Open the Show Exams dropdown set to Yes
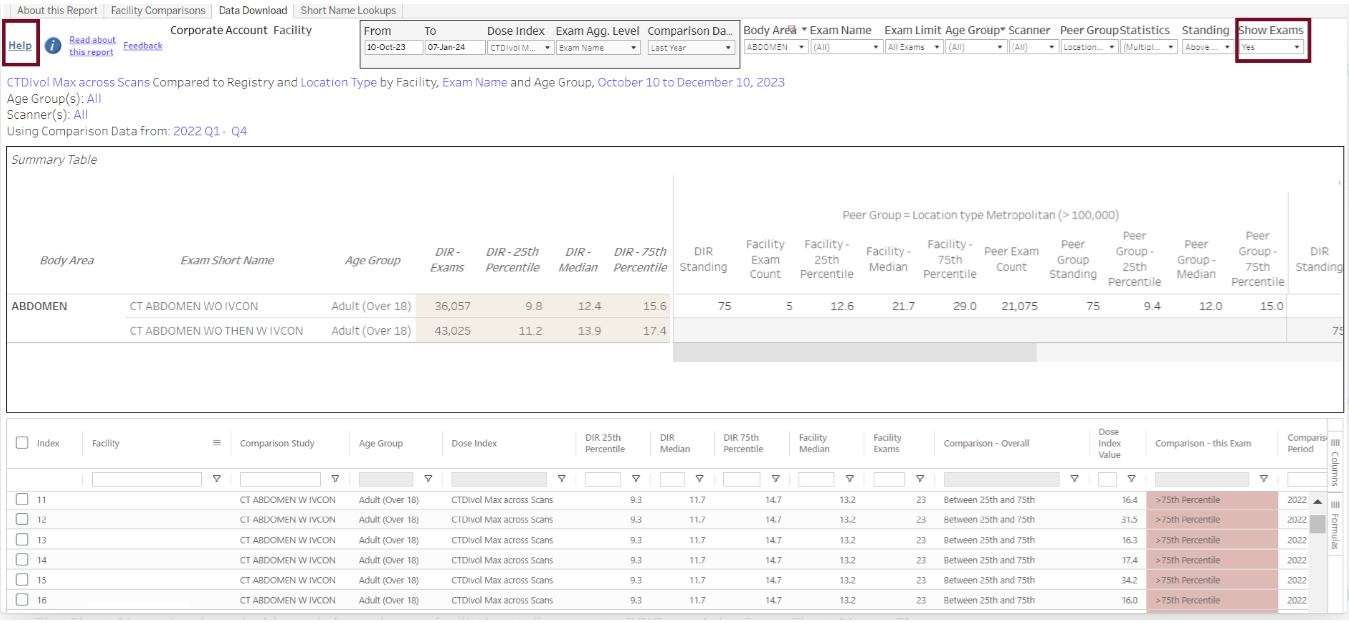 click(x=1271, y=47)
